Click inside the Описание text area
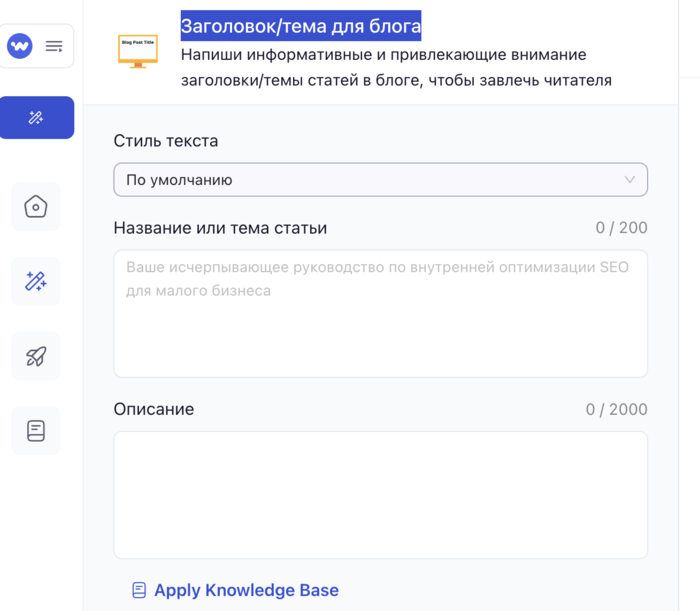Screen dimensions: 700x611 [380, 494]
